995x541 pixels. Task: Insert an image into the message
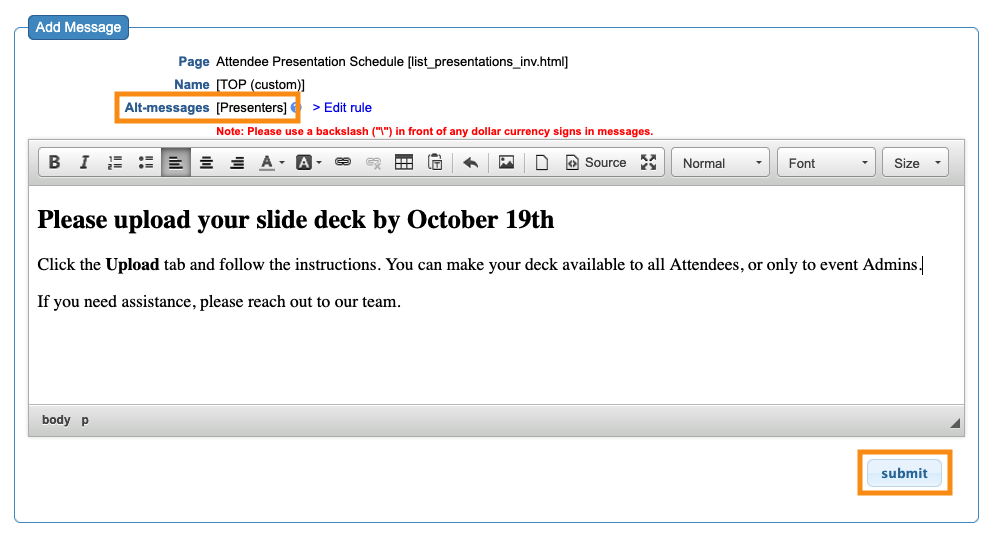(x=507, y=163)
